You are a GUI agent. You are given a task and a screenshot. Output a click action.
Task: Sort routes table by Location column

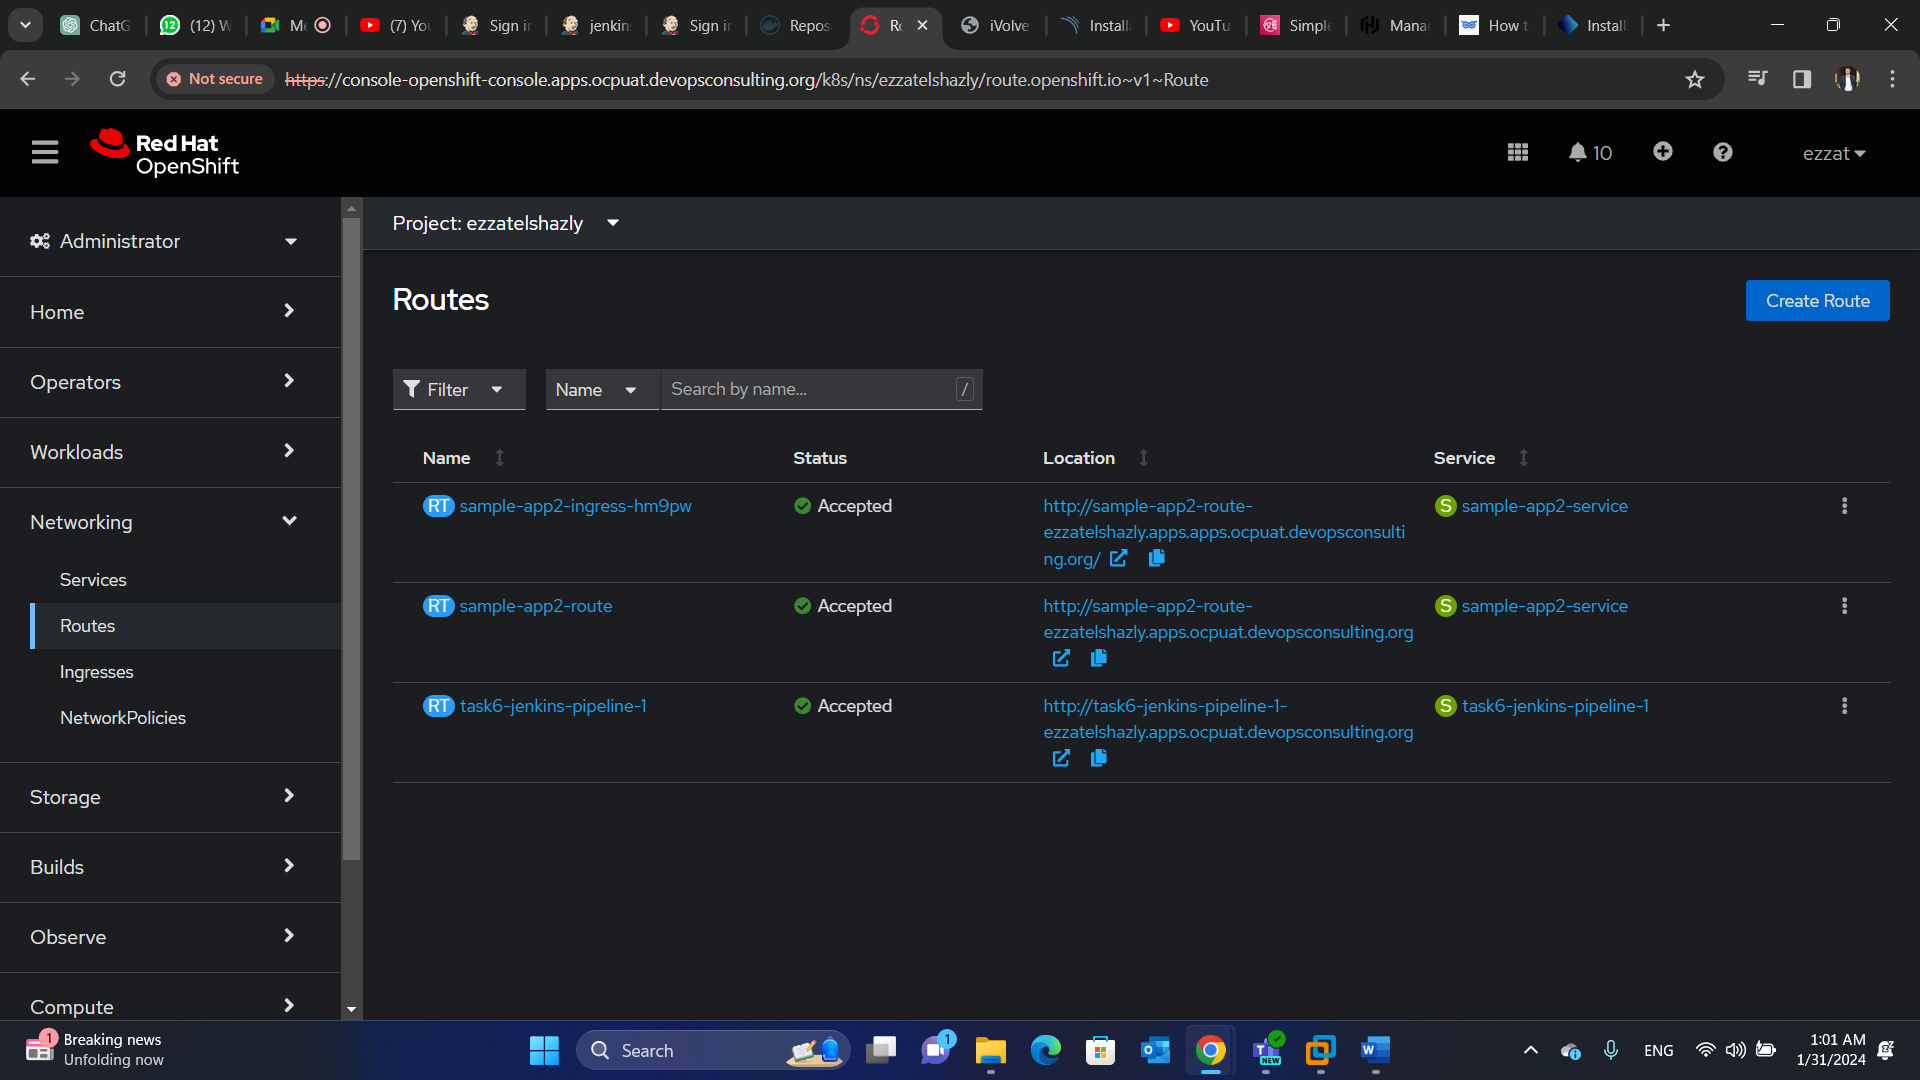pos(1079,458)
